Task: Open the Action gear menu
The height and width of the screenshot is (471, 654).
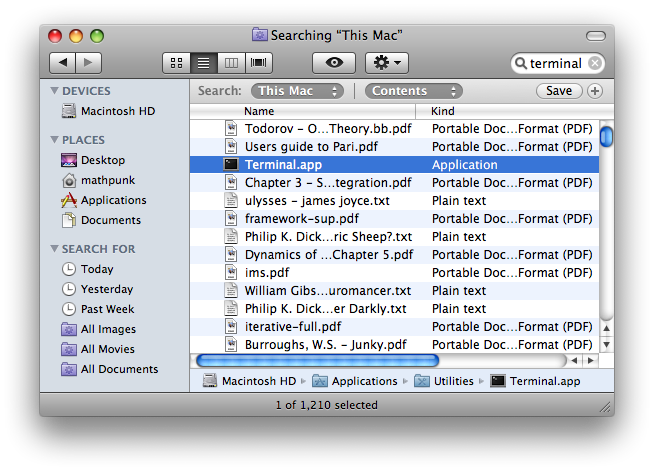Action: click(387, 63)
